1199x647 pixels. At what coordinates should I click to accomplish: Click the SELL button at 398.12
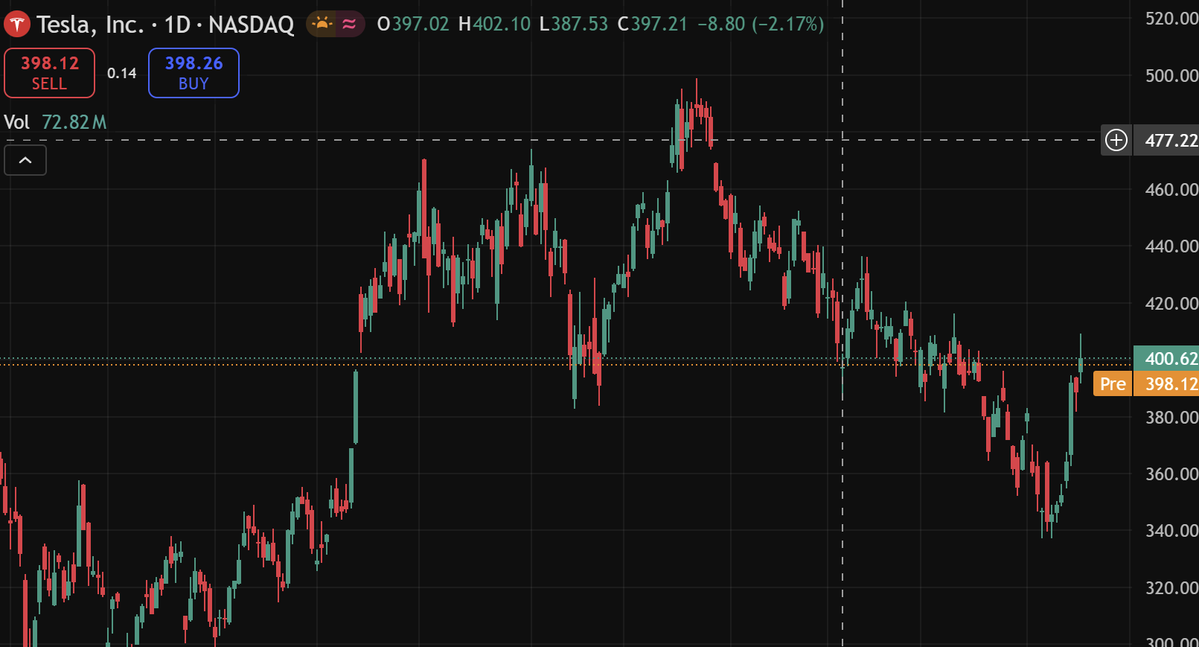coord(49,72)
